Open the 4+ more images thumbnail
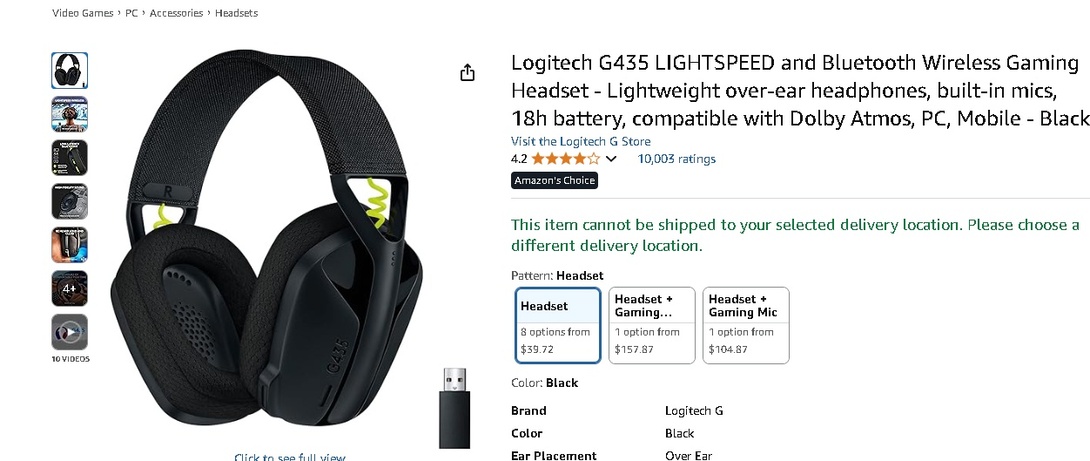Image resolution: width=1090 pixels, height=461 pixels. pyautogui.click(x=70, y=289)
